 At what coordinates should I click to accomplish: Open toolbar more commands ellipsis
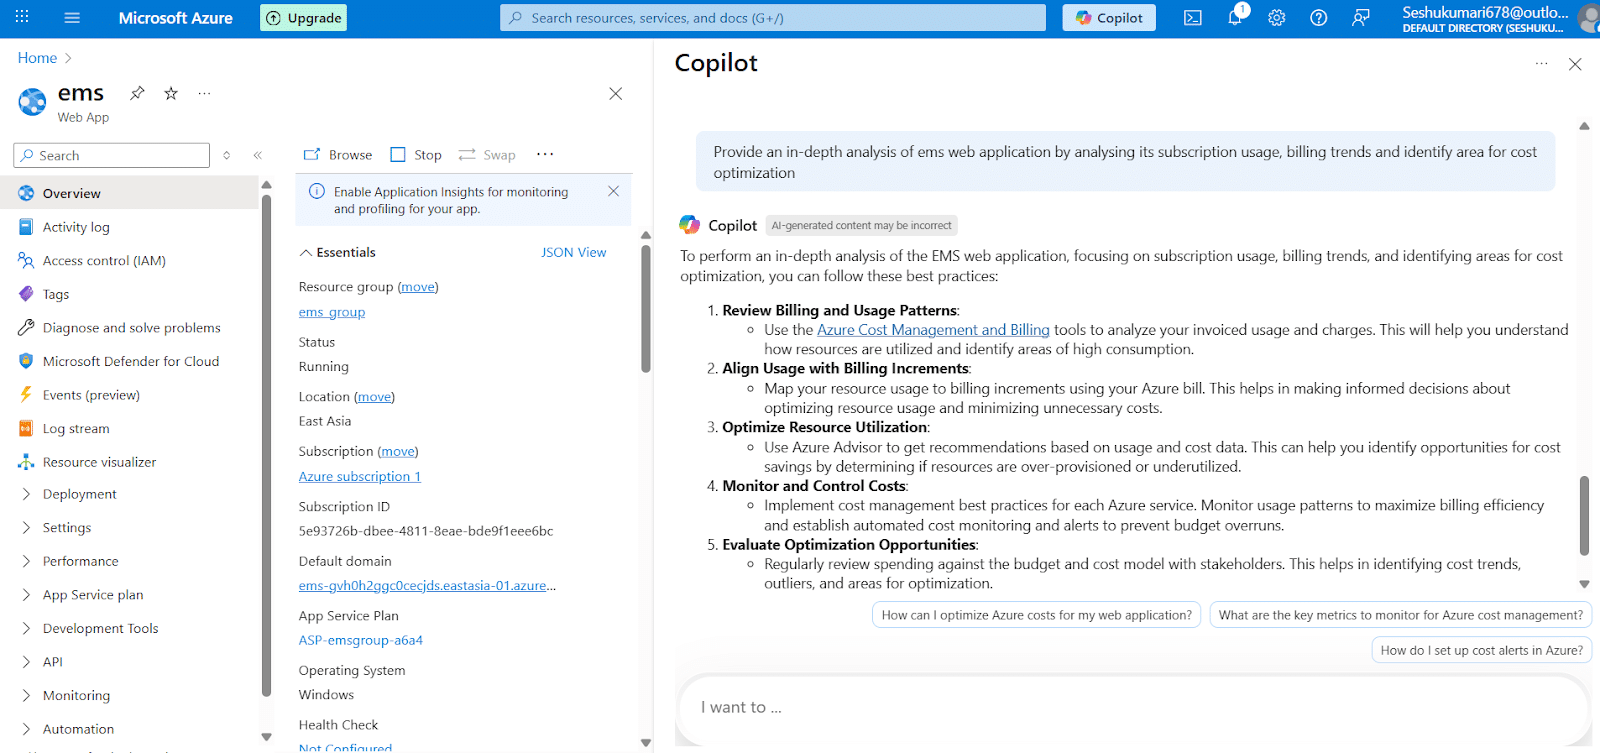click(x=545, y=154)
